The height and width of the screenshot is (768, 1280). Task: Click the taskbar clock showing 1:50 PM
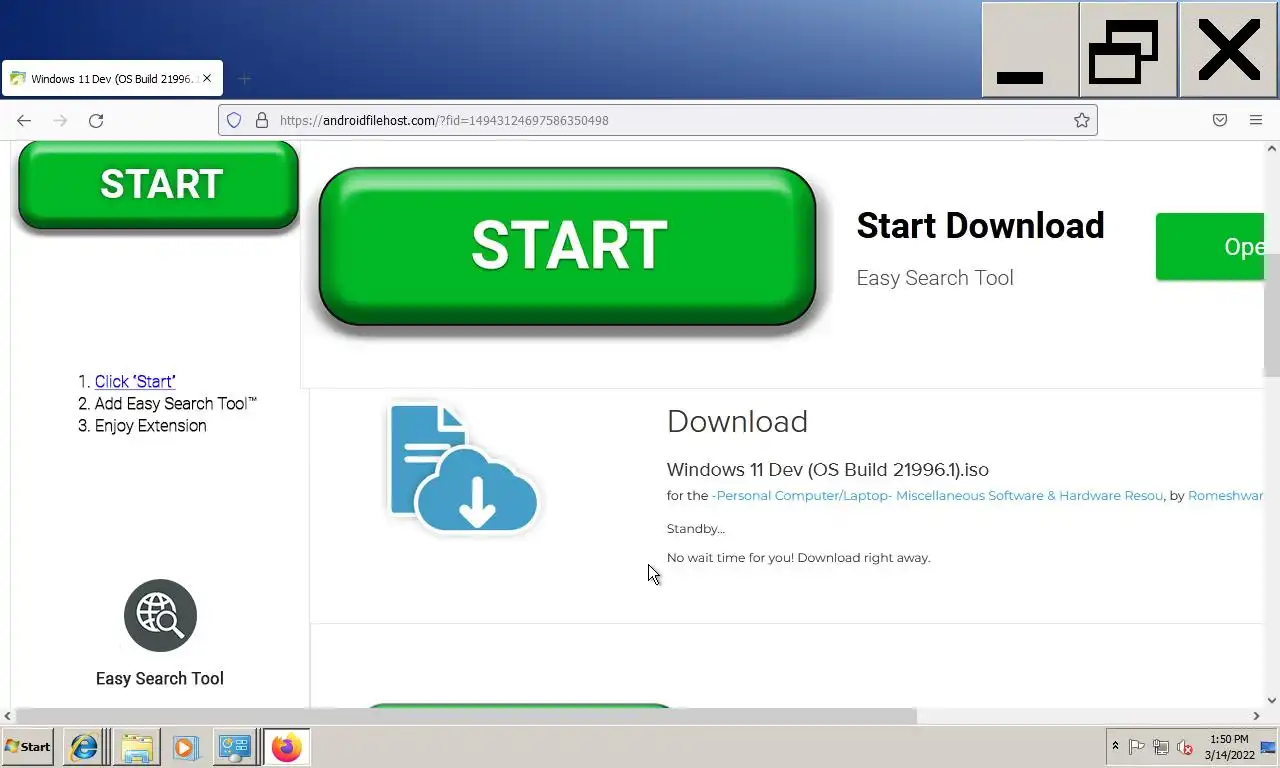(1229, 747)
